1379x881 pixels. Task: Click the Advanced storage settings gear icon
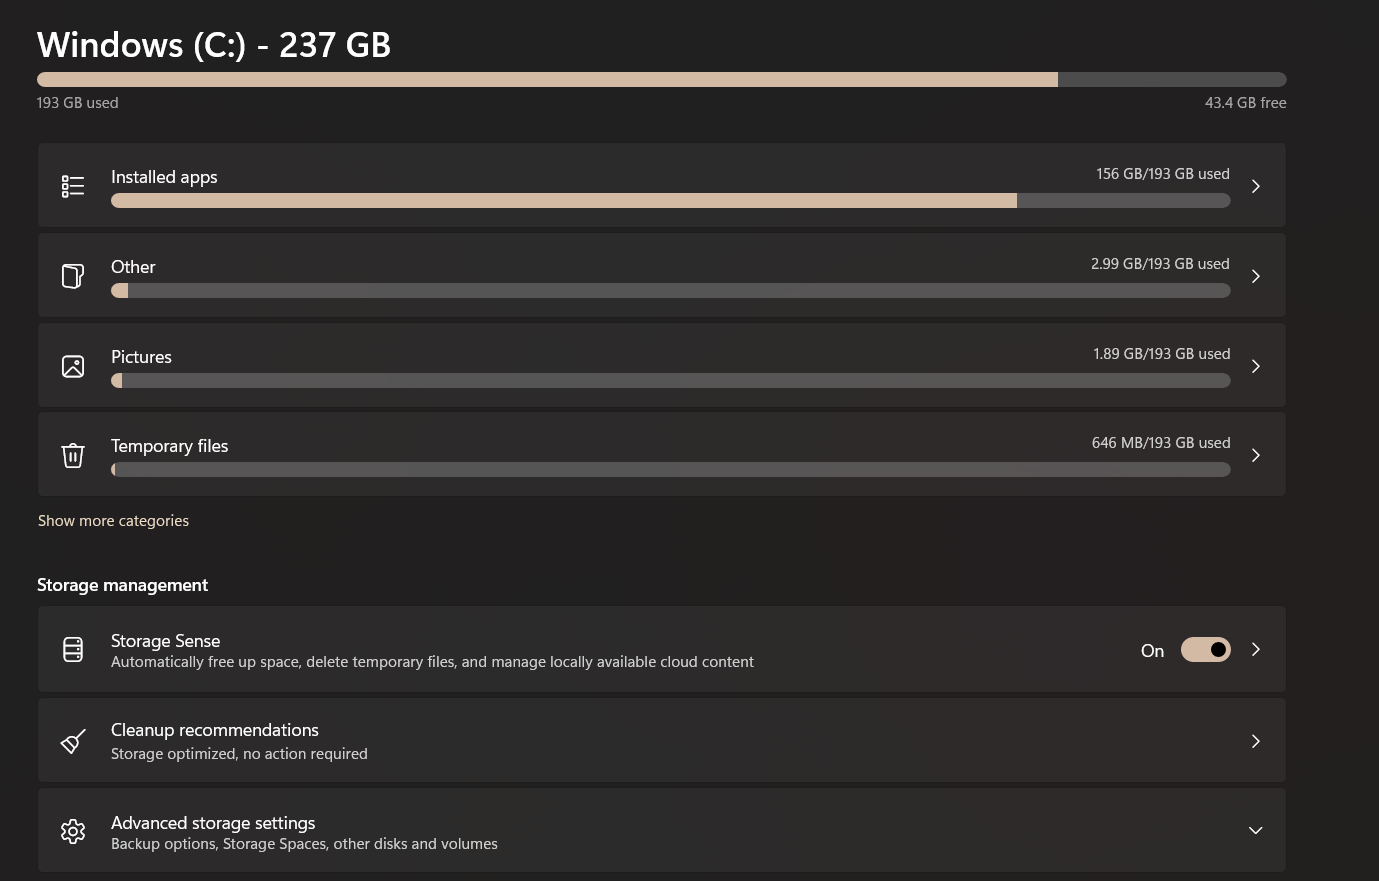[x=73, y=830]
